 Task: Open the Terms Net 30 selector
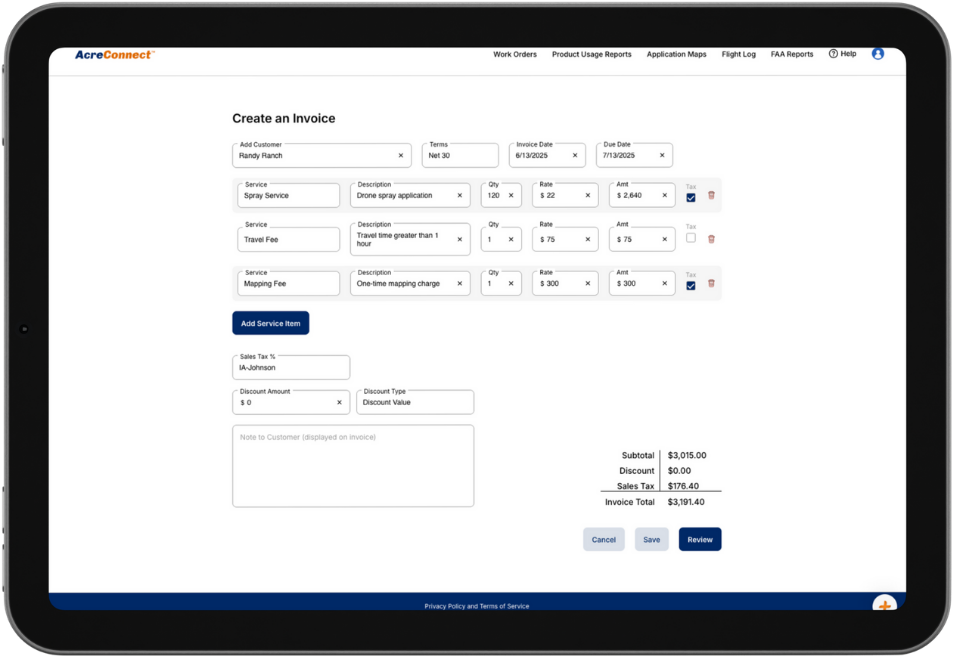[x=460, y=155]
